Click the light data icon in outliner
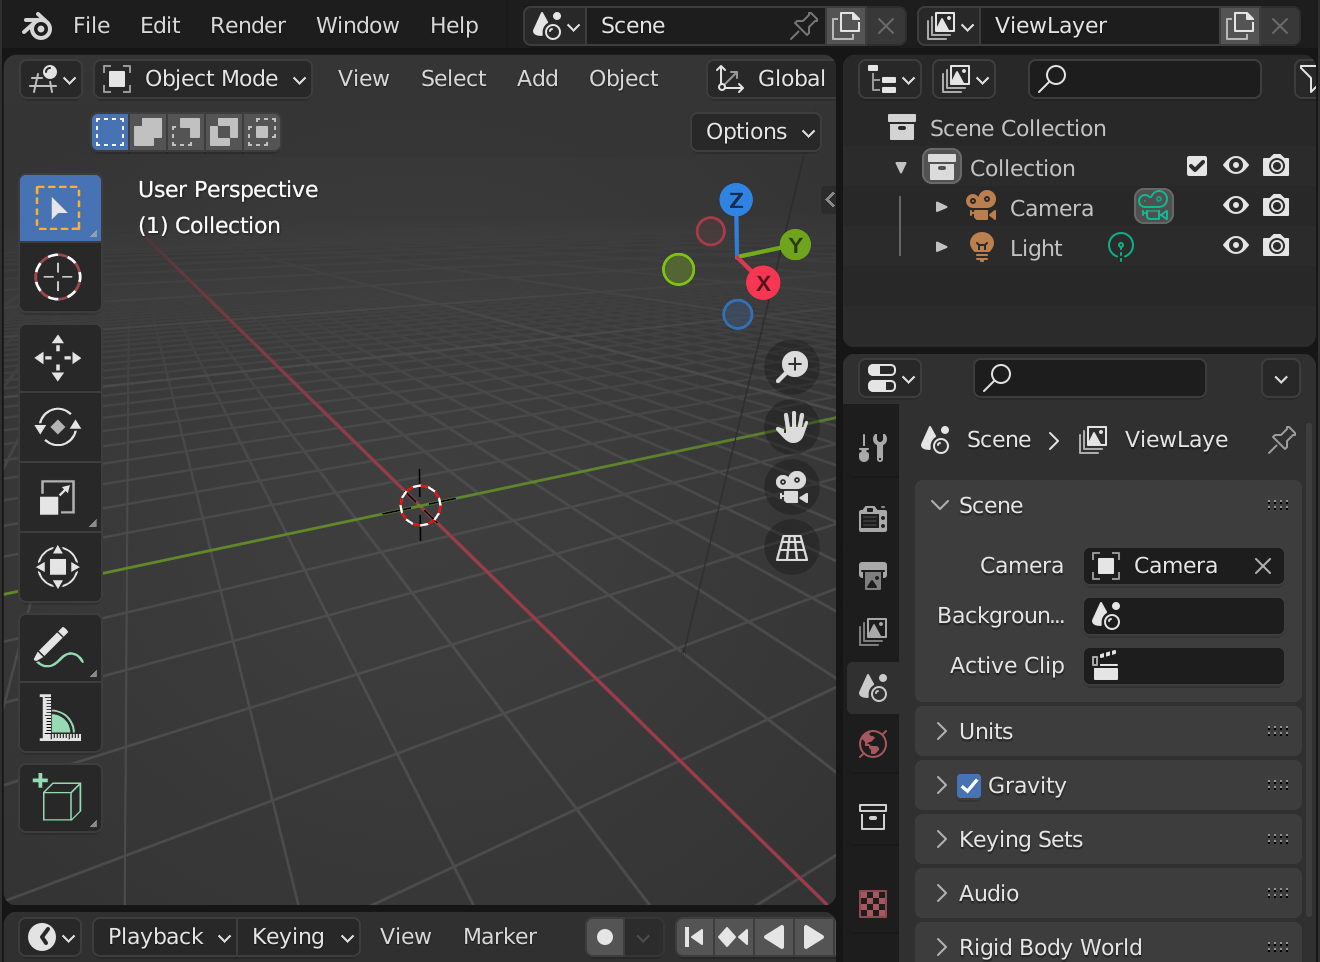The image size is (1320, 962). pos(1121,247)
